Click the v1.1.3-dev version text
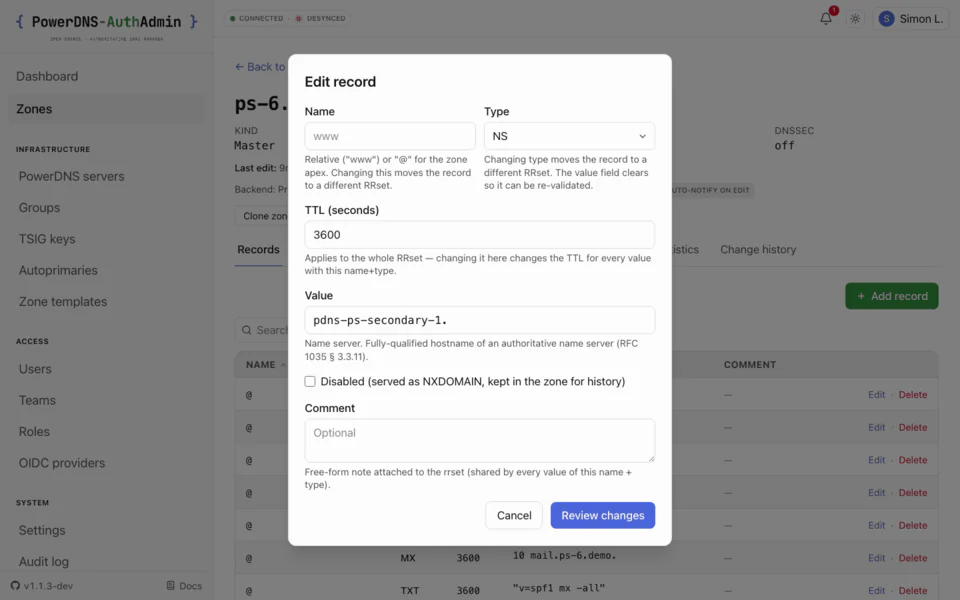960x600 pixels. 48,585
